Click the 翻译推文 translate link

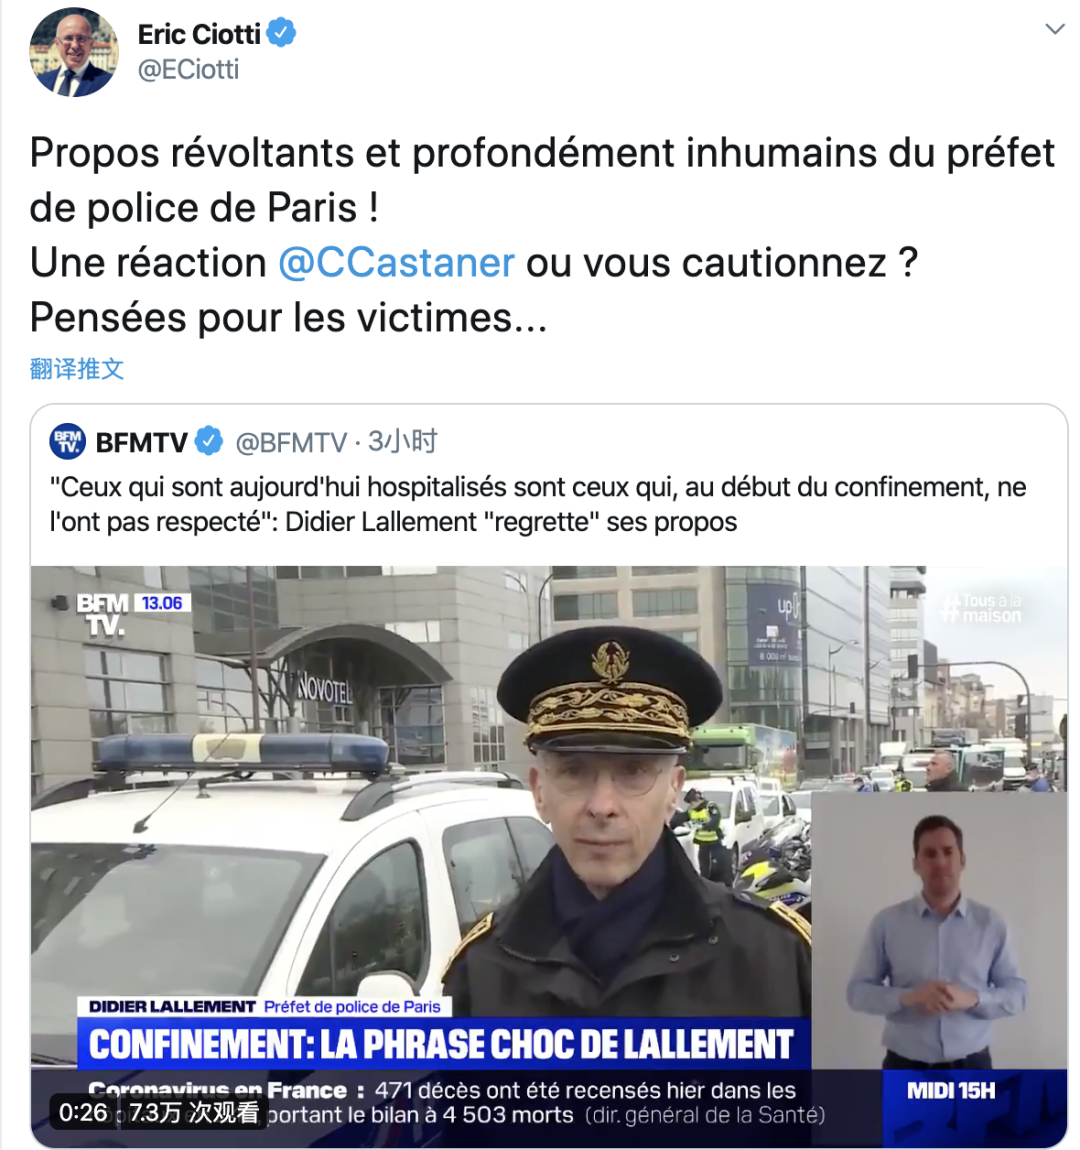[77, 368]
